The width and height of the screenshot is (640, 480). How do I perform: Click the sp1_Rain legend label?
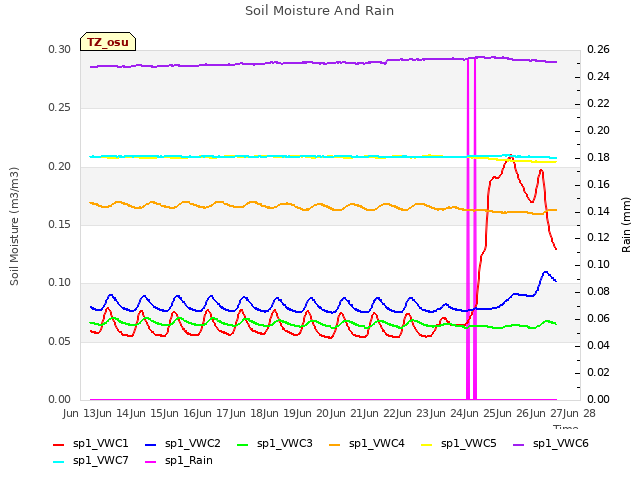point(189,460)
